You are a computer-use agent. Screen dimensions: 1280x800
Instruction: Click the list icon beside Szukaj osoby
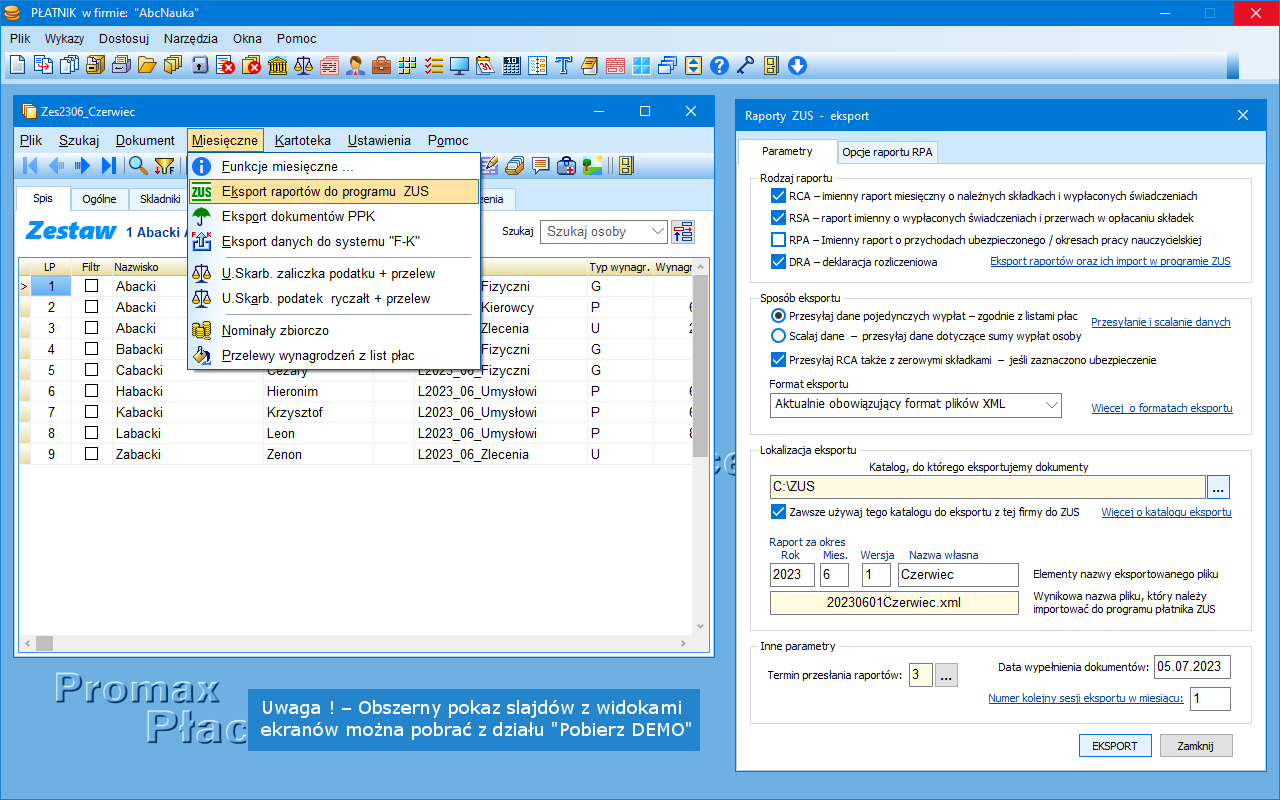(683, 232)
